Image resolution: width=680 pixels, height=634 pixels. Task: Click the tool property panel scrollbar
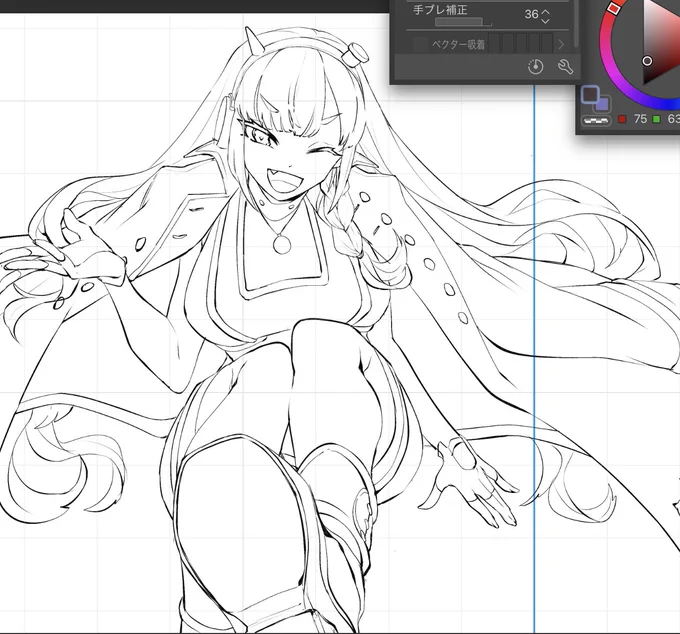(576, 24)
